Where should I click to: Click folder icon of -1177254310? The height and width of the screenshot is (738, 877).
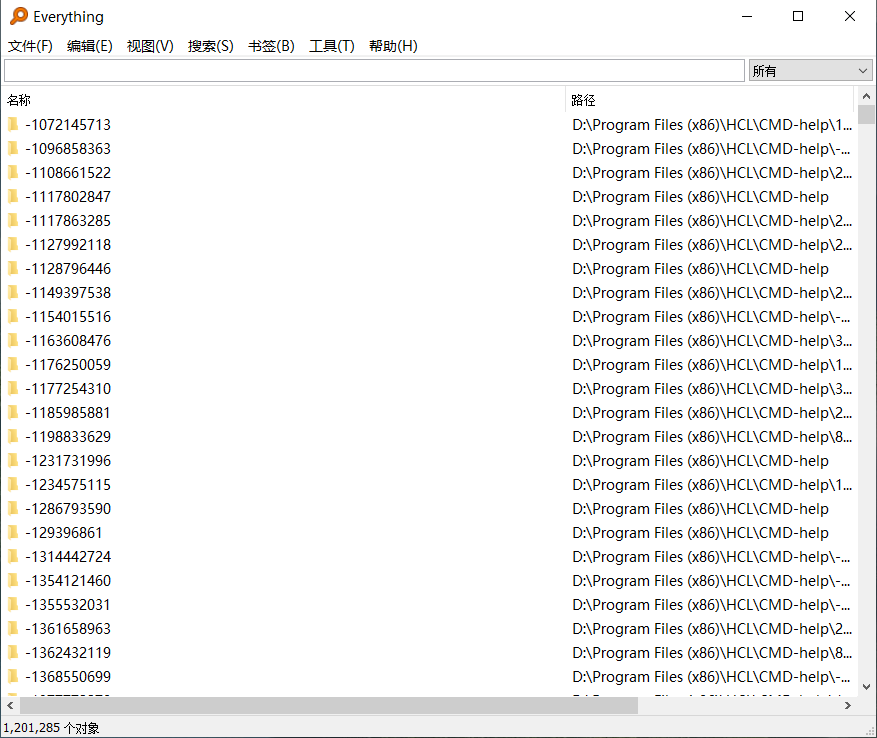pyautogui.click(x=13, y=388)
